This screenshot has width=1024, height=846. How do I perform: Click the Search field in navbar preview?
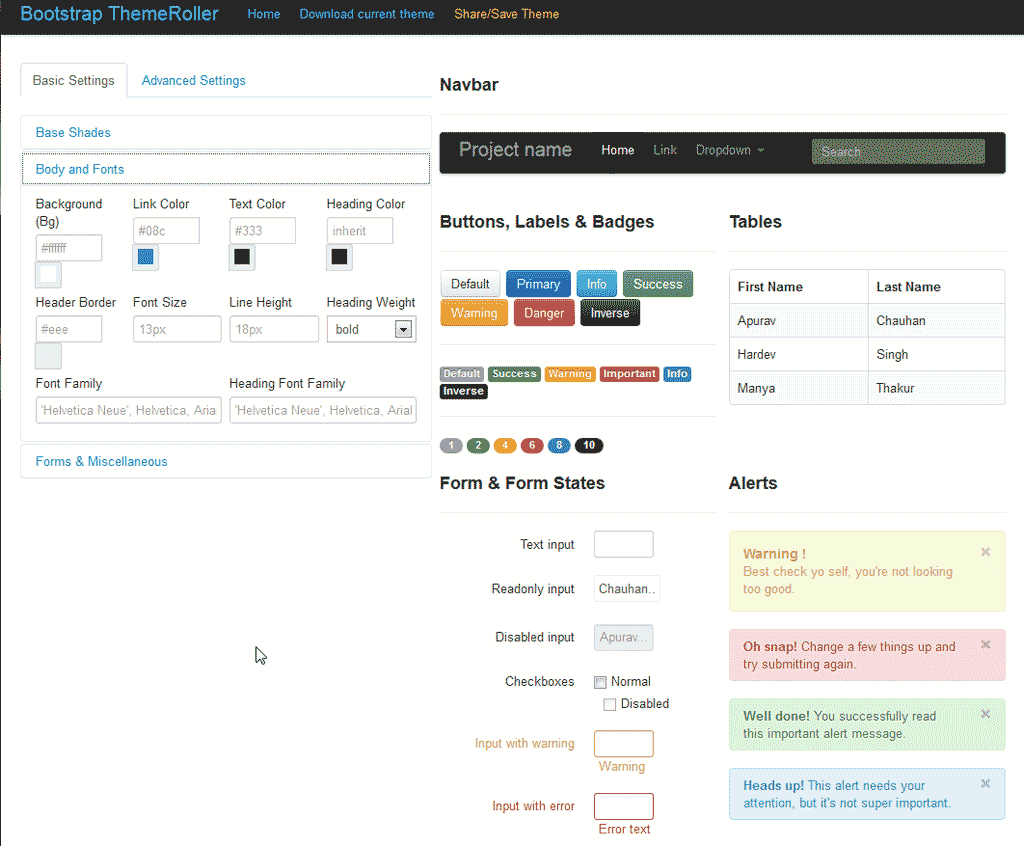pos(897,150)
